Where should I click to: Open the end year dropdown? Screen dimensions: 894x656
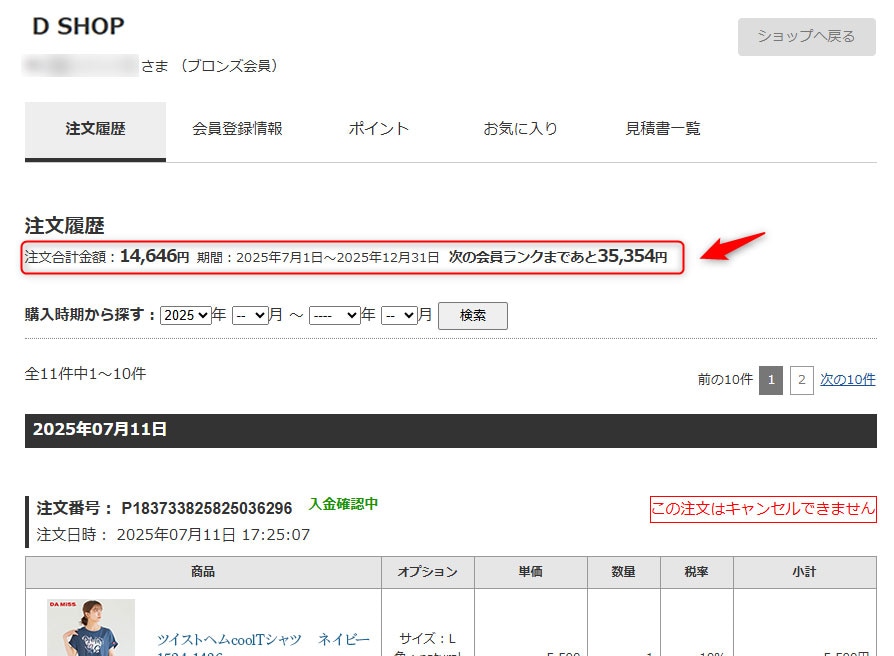tap(335, 315)
